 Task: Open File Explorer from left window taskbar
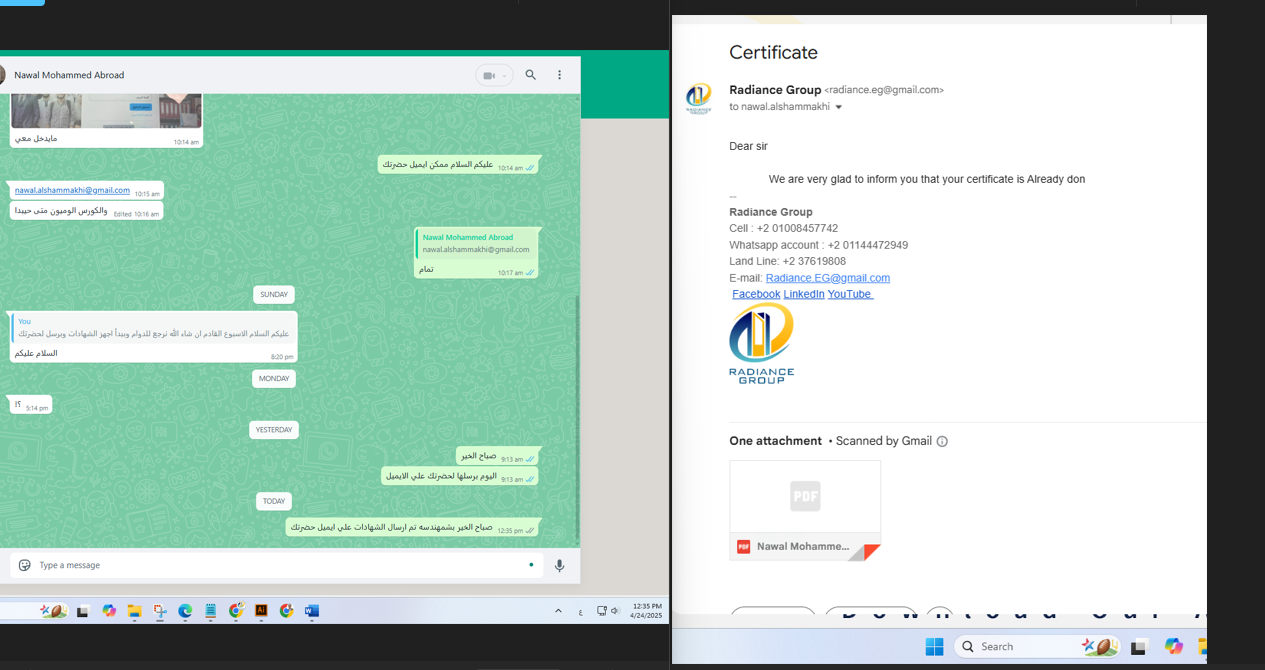click(x=134, y=611)
